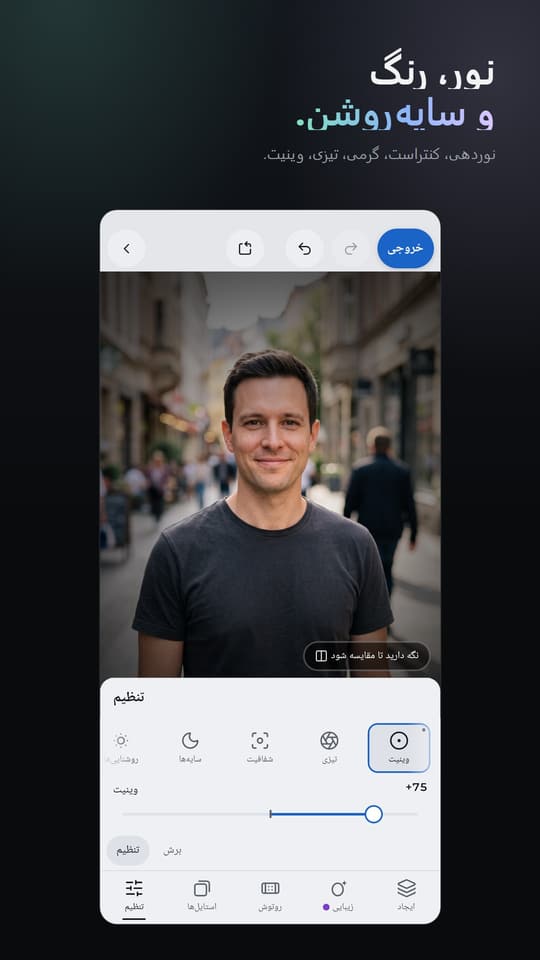Choose the سایه‌ها shadows moon tool
Screen dimensions: 540x960
point(190,748)
